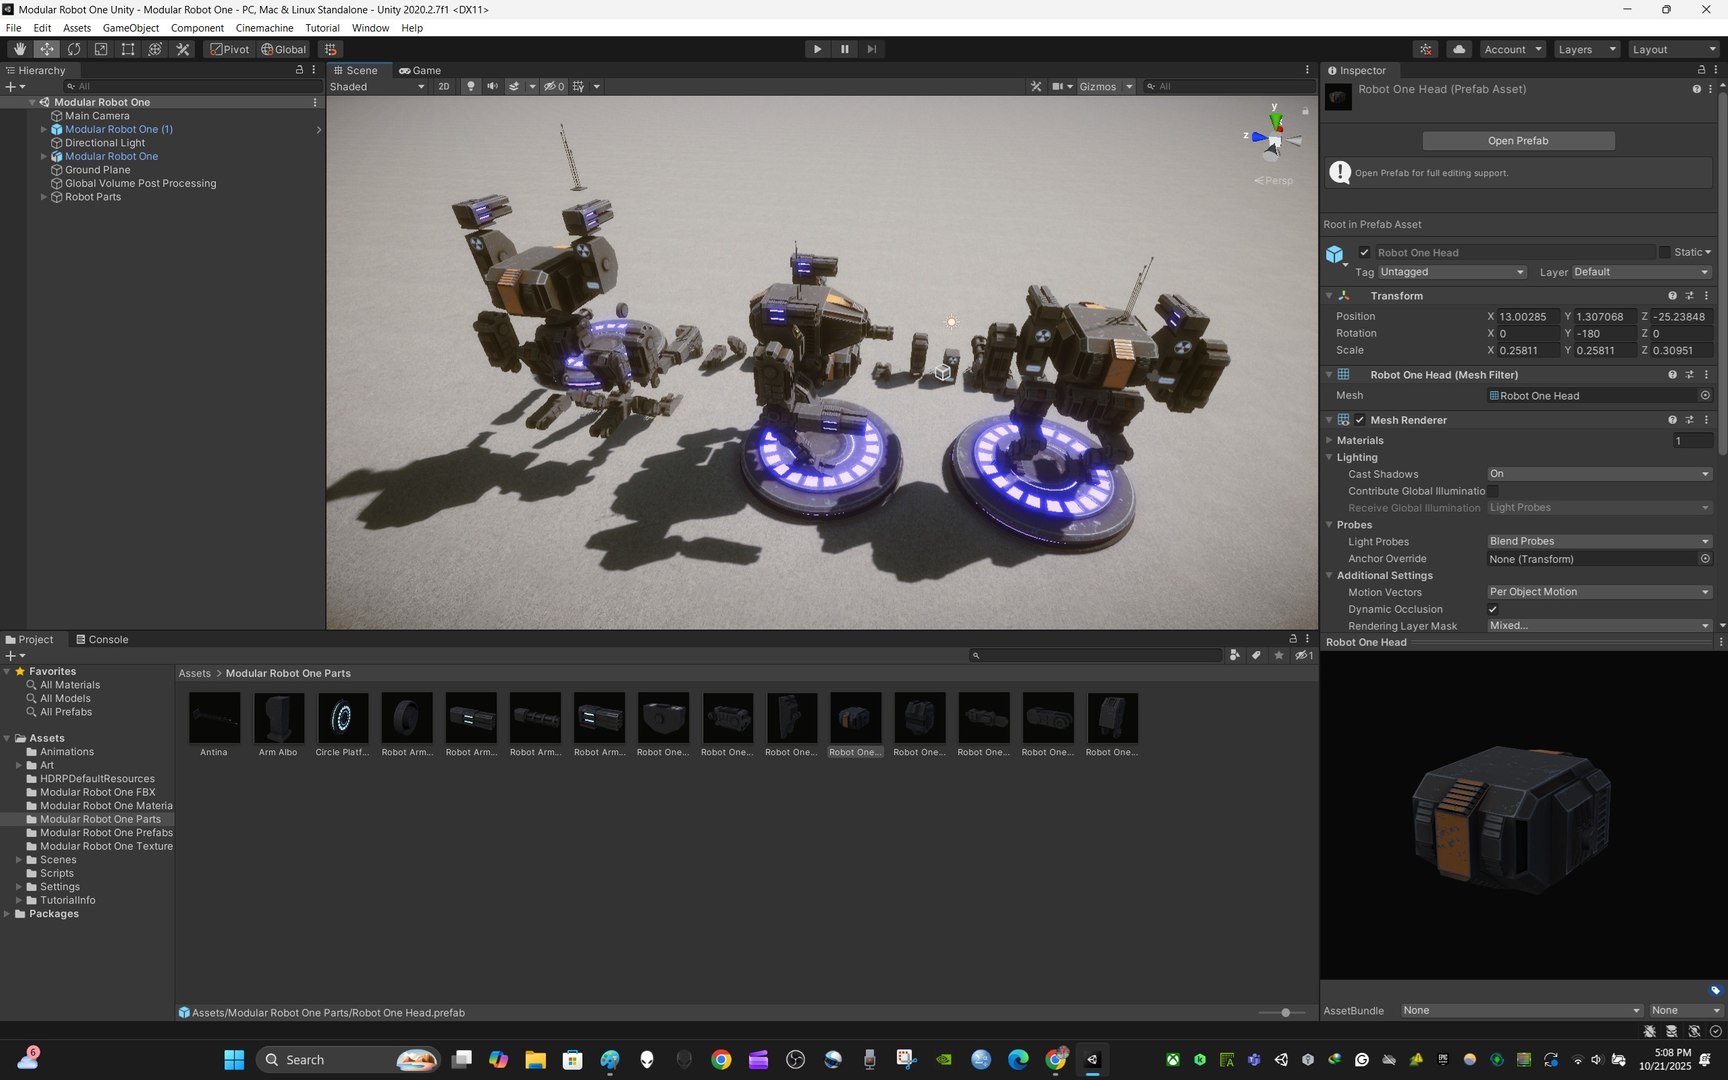Switch to the Game tab
This screenshot has height=1080, width=1728.
coord(420,70)
